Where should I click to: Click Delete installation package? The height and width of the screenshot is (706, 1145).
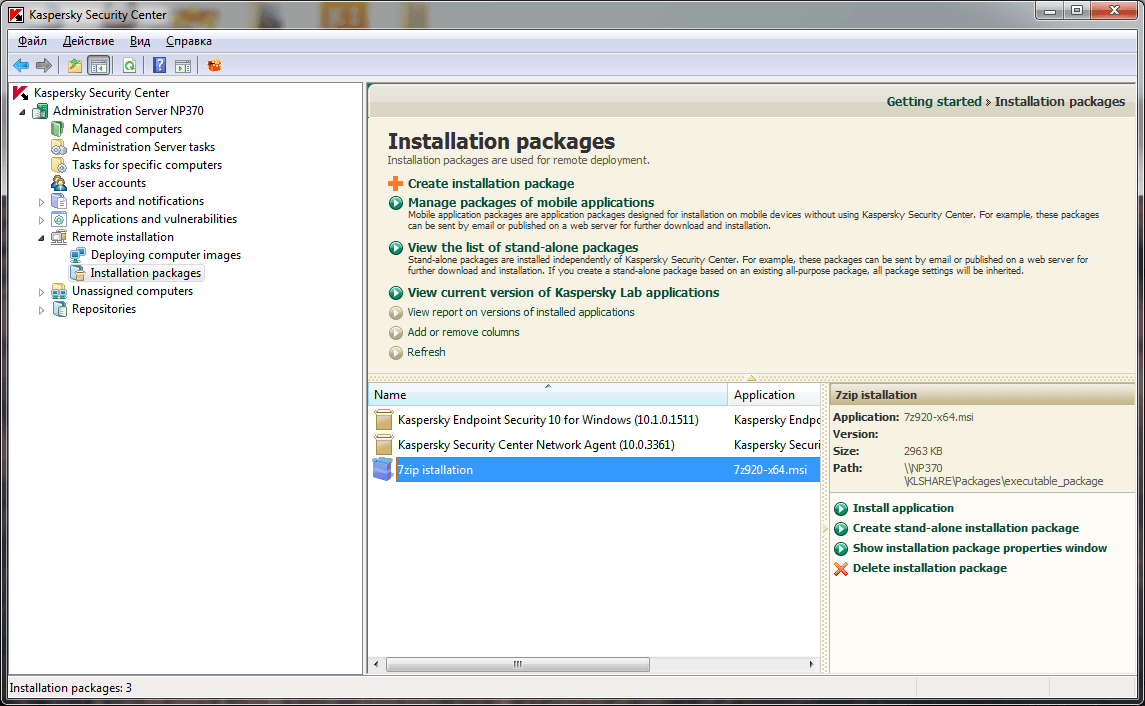pos(930,568)
